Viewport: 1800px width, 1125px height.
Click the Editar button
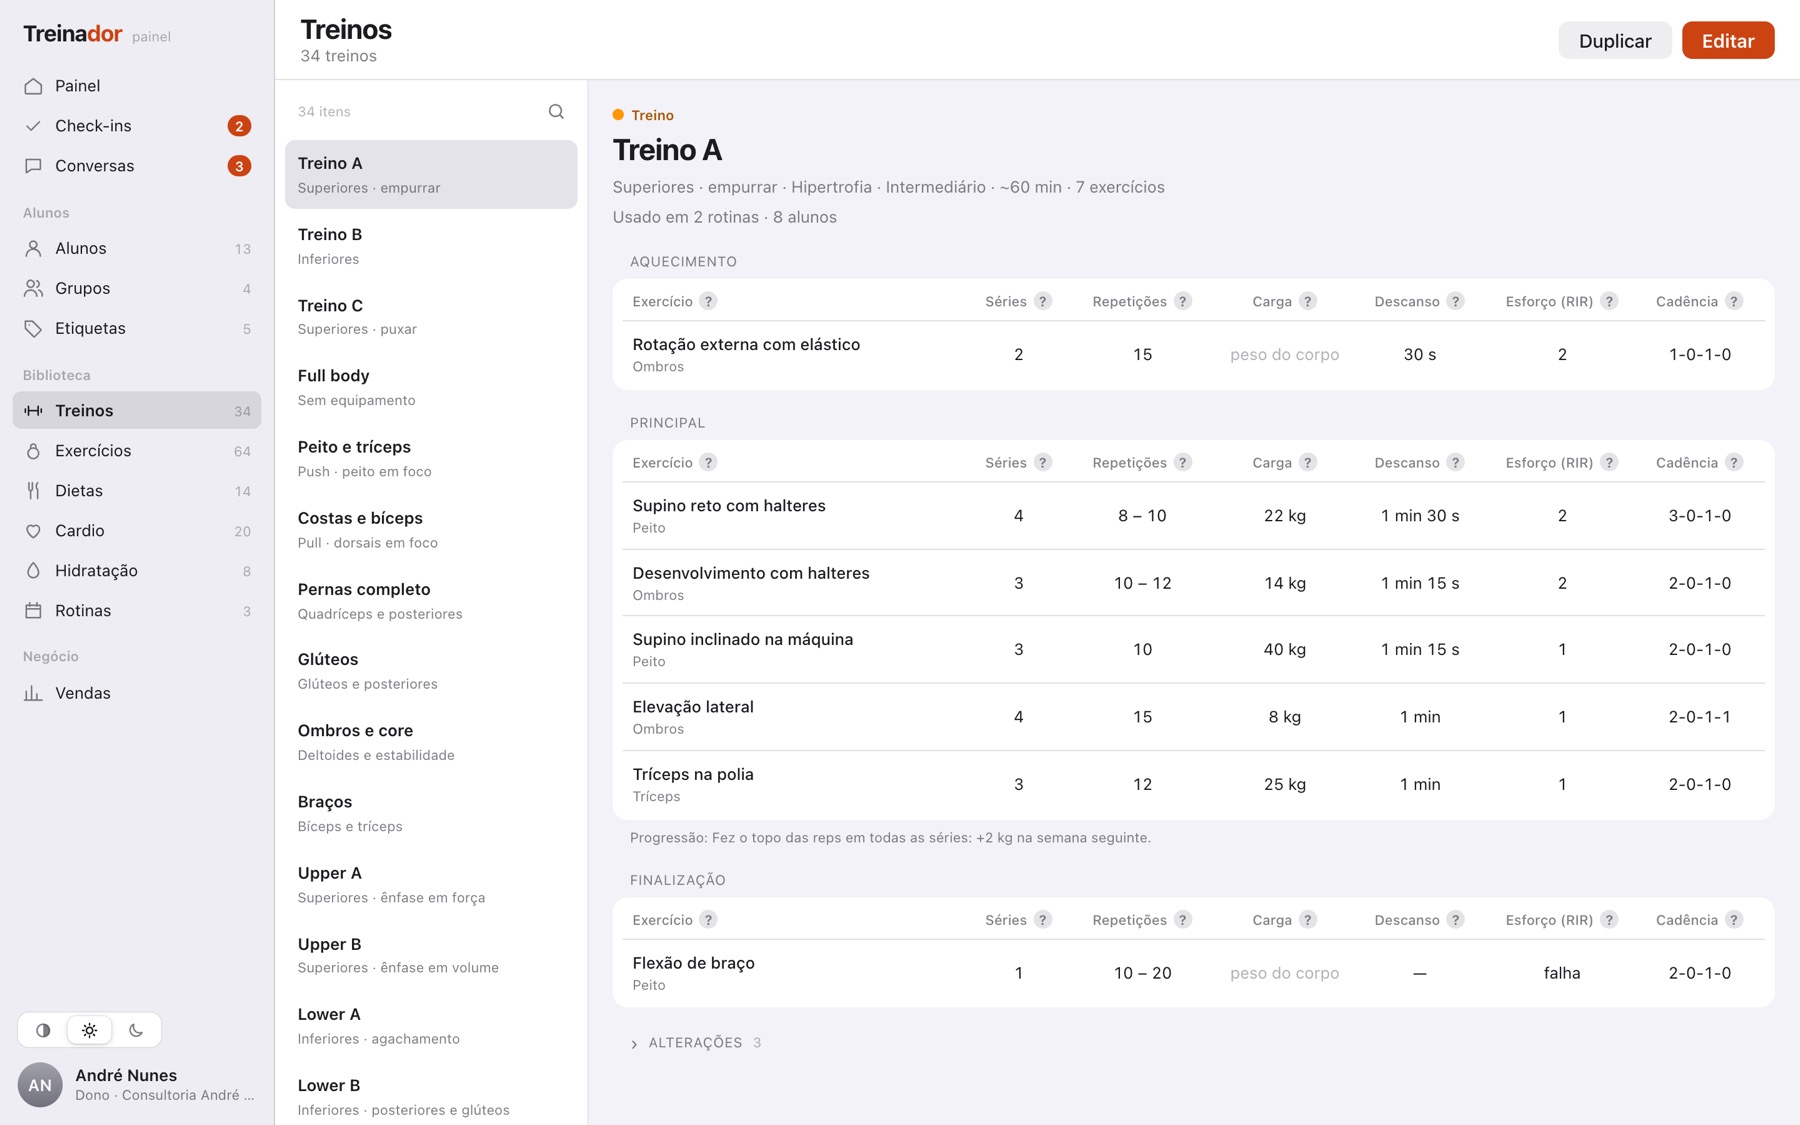click(x=1728, y=41)
